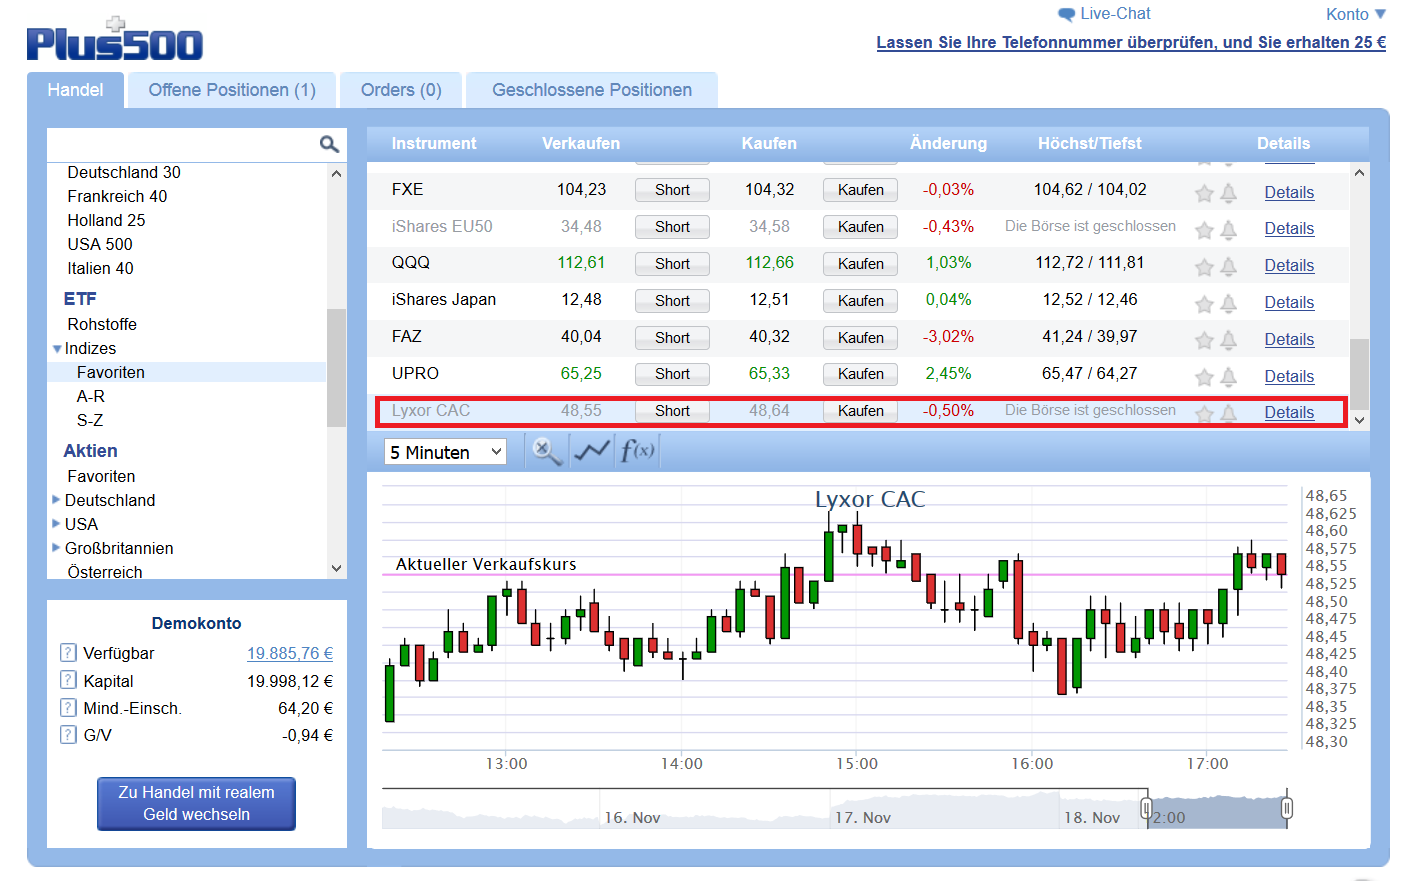Set alert bell for iShares EU50

1229,230
